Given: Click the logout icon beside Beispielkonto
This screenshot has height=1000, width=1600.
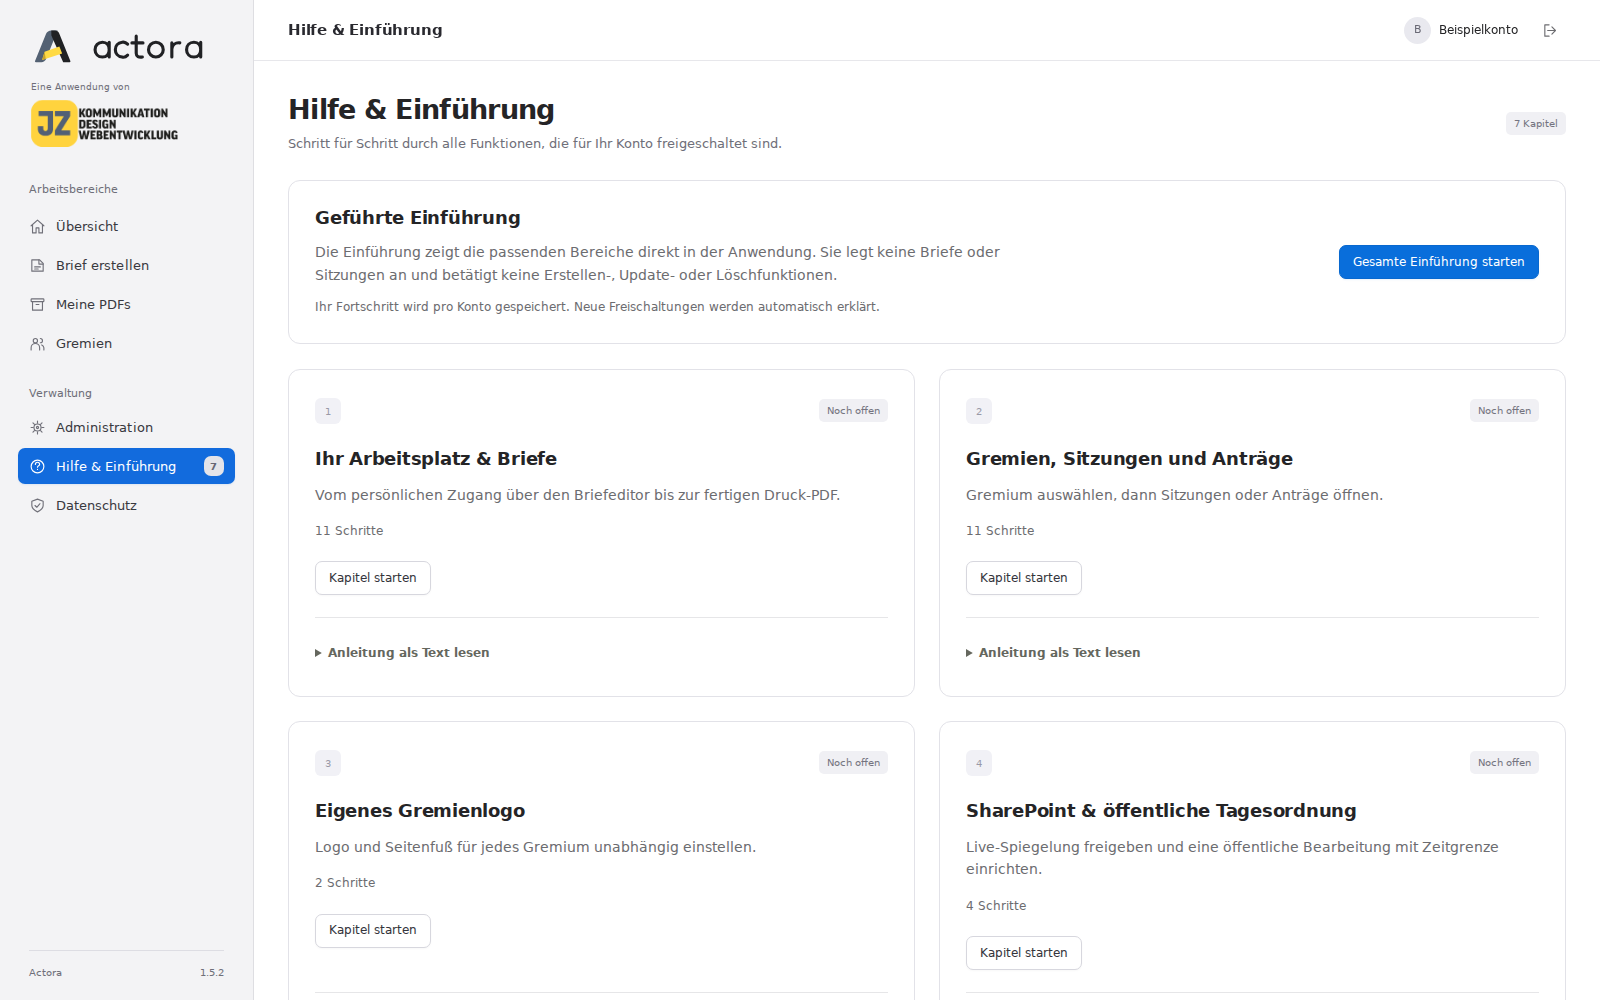Looking at the screenshot, I should [x=1550, y=30].
